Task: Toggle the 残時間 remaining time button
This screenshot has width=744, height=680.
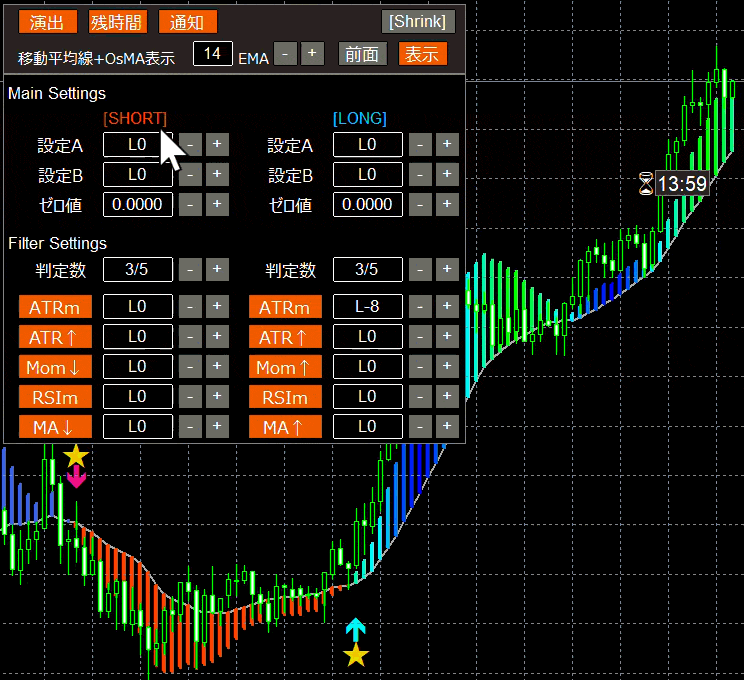Action: pos(116,22)
